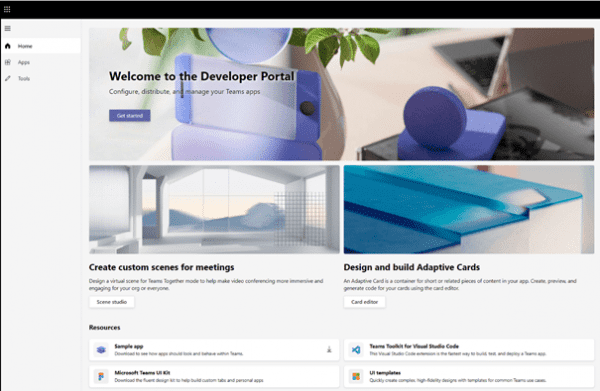Screen dimensions: 600x391
Task: Open the app launcher grid icon
Action: coord(7,9)
